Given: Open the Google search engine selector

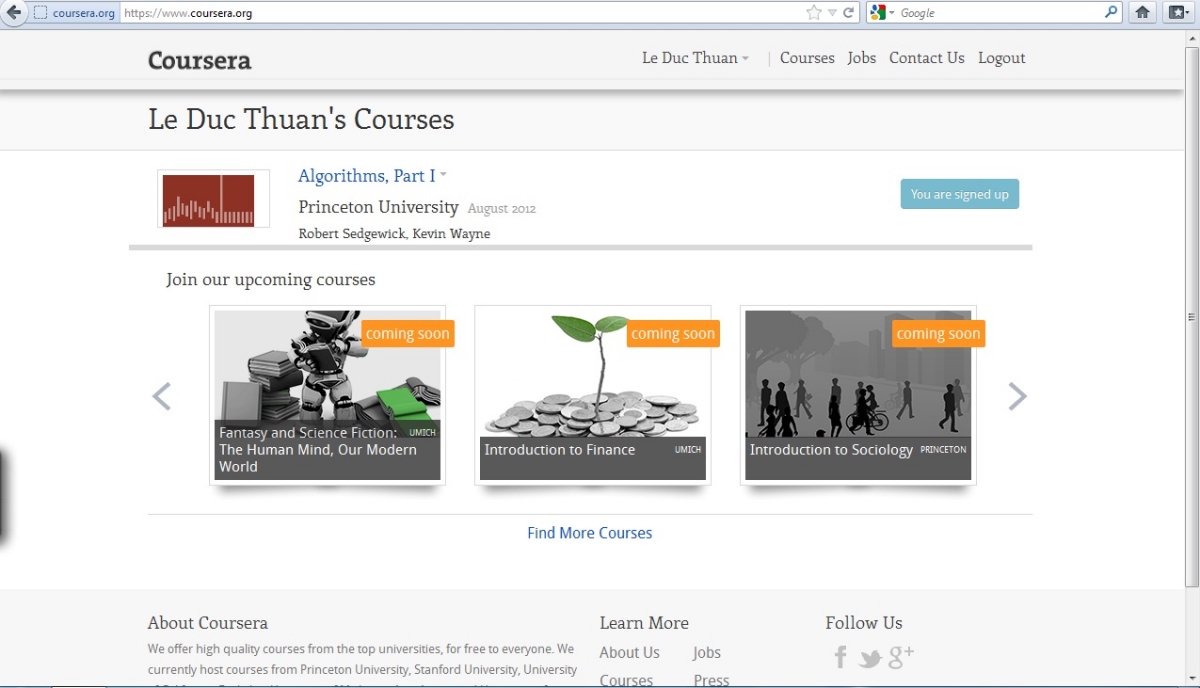Looking at the screenshot, I should pyautogui.click(x=882, y=13).
